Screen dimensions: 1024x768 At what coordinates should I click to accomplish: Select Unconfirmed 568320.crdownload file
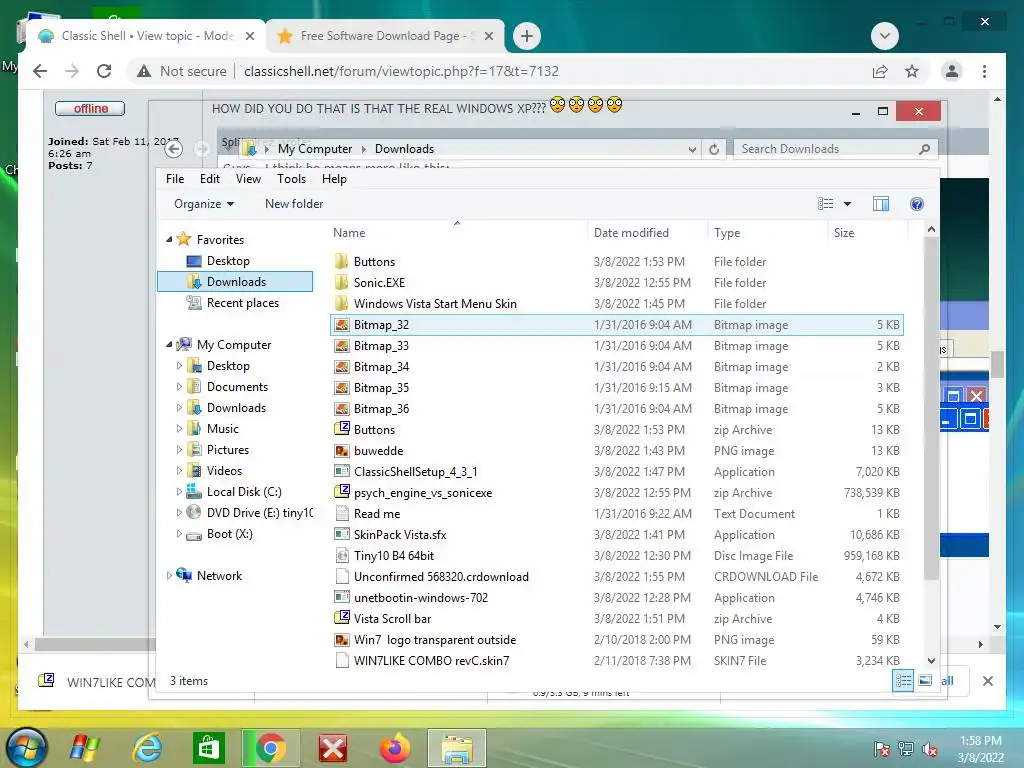click(441, 577)
